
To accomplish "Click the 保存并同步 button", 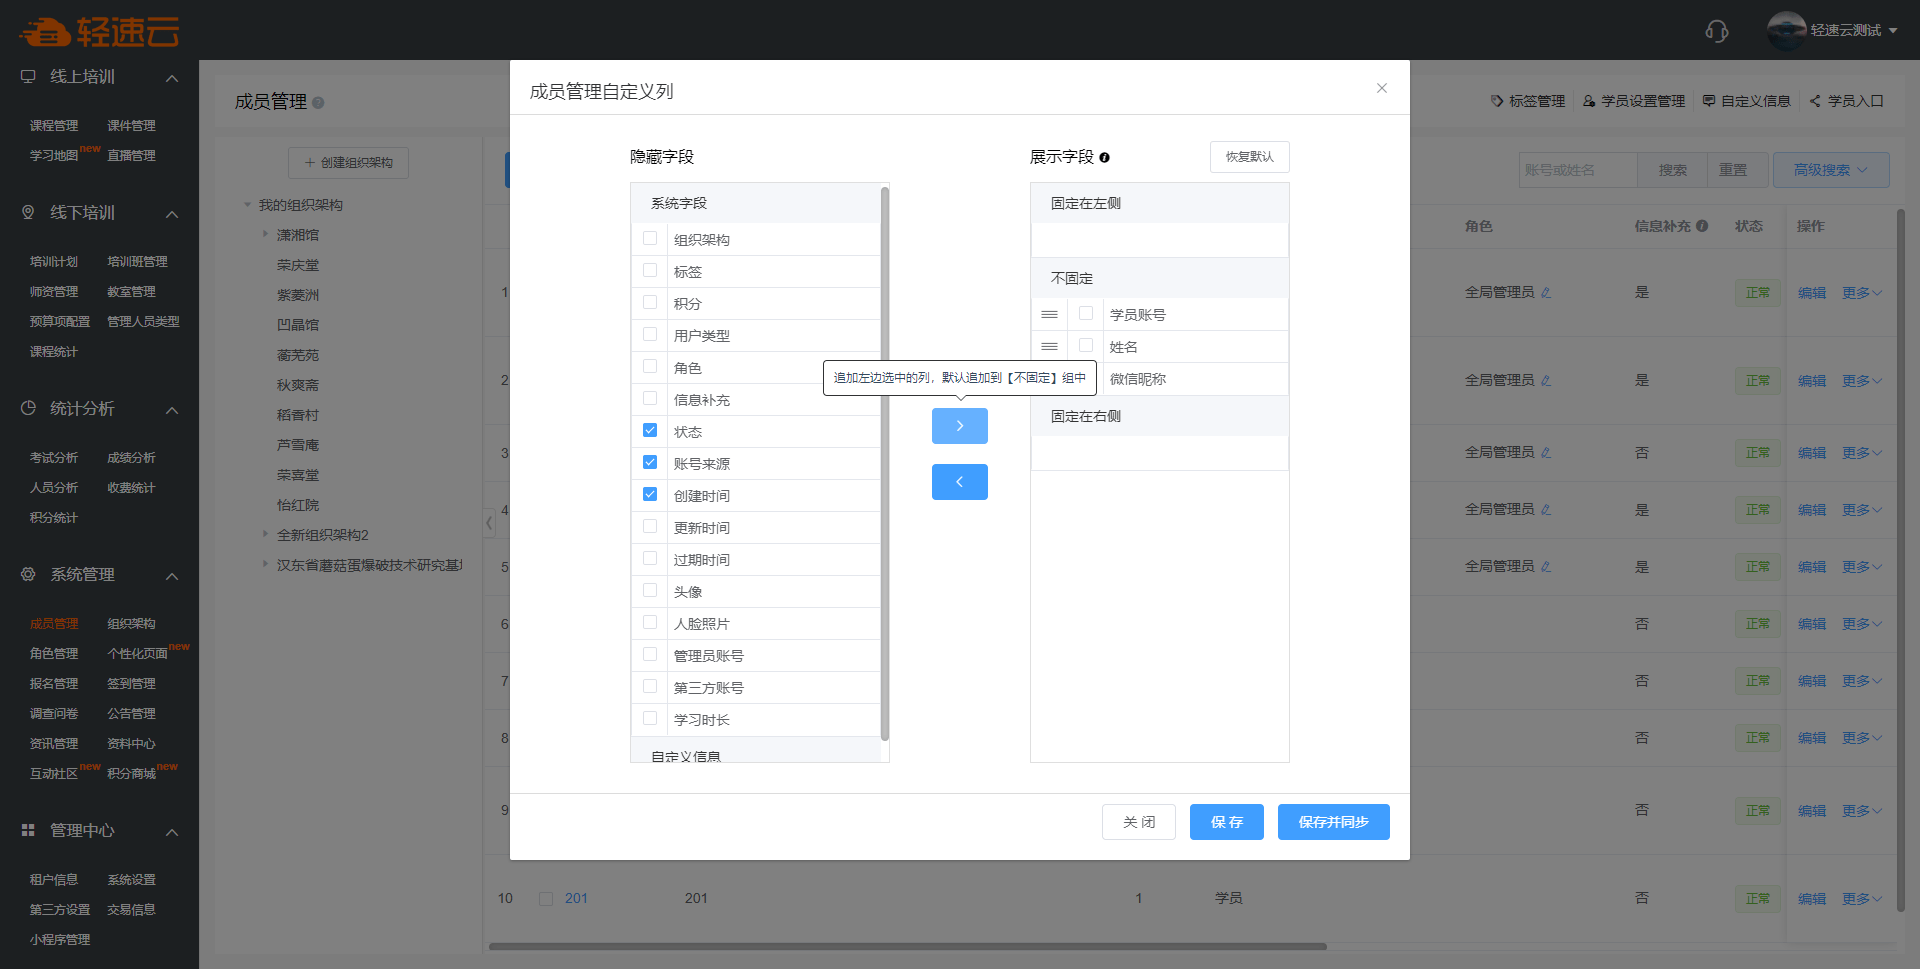I will 1333,822.
